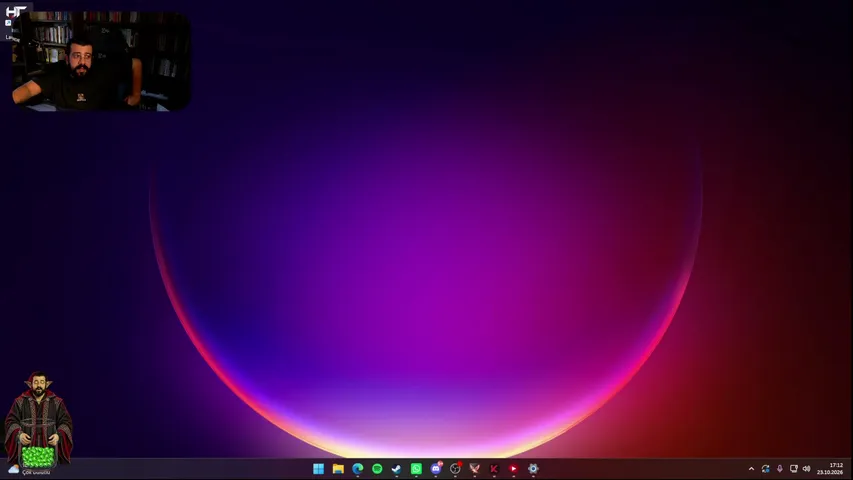Open the red winged app icon
853x480 pixels.
474,469
